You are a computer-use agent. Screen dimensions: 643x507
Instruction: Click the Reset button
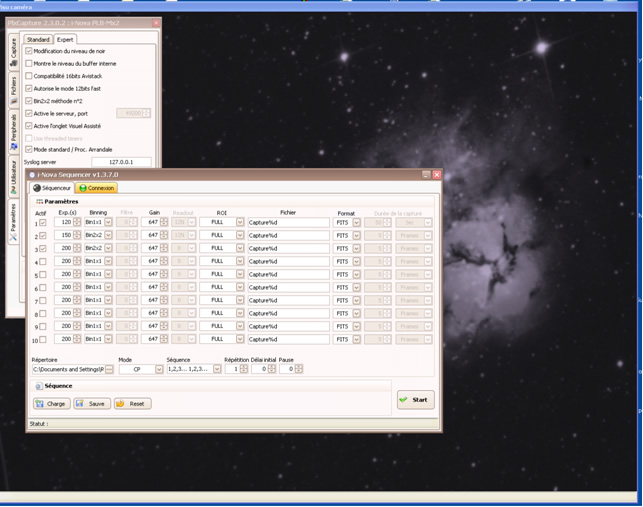132,404
